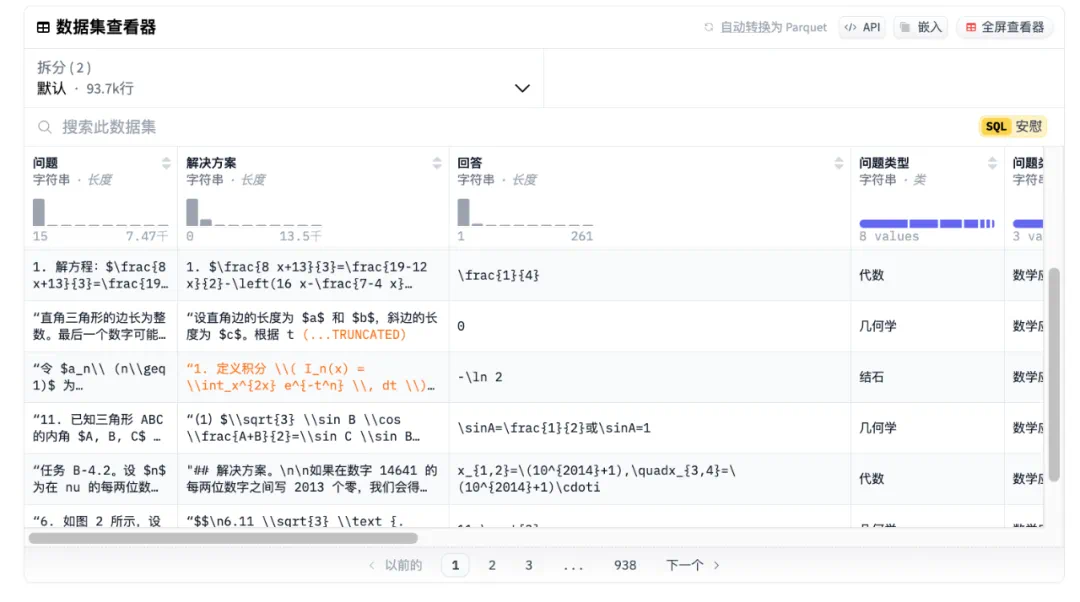Click the 搜索此数据集 search field

tap(200, 127)
